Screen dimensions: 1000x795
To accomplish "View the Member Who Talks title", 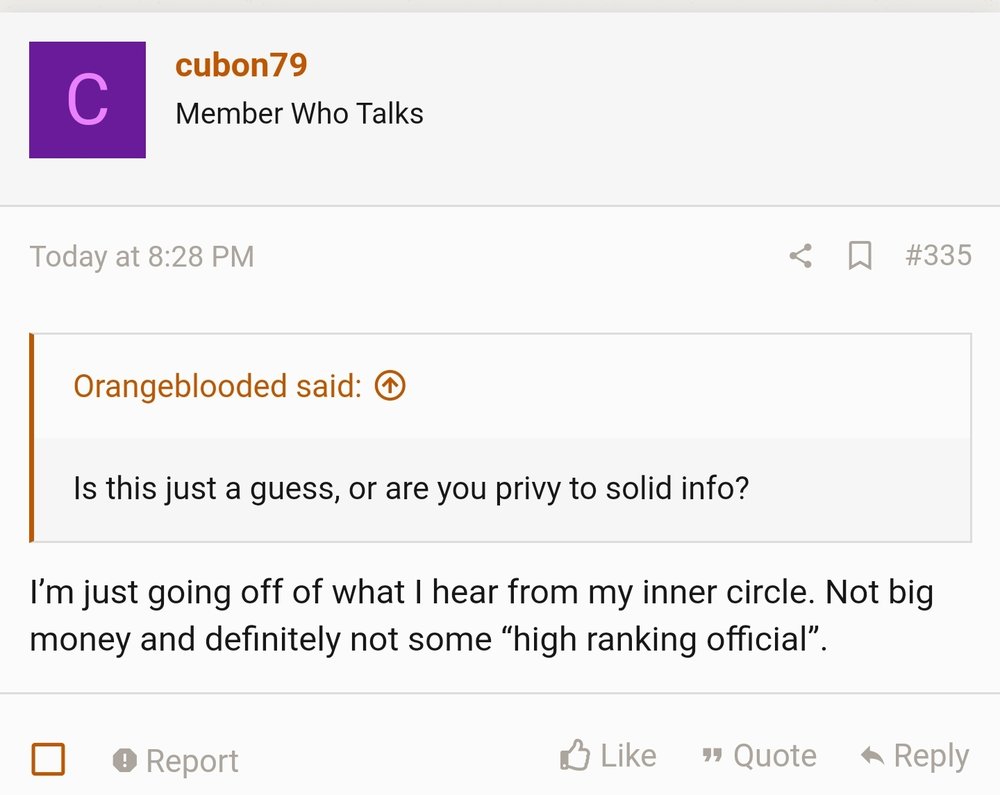I will (300, 113).
